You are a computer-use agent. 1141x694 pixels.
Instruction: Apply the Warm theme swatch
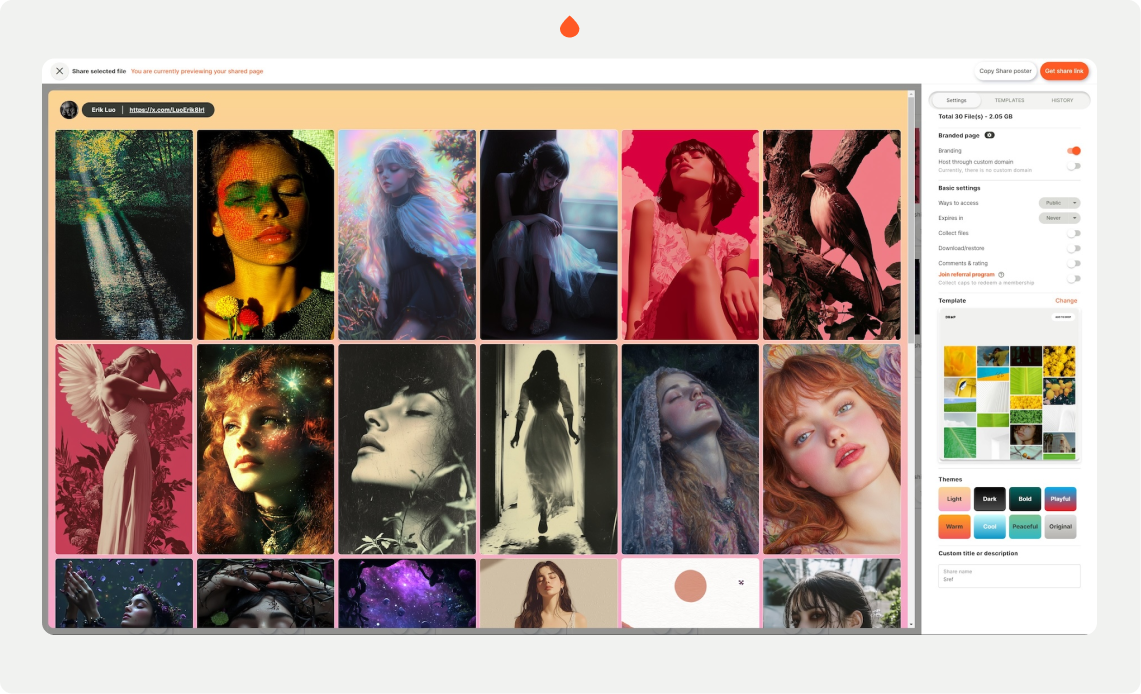[x=954, y=527]
